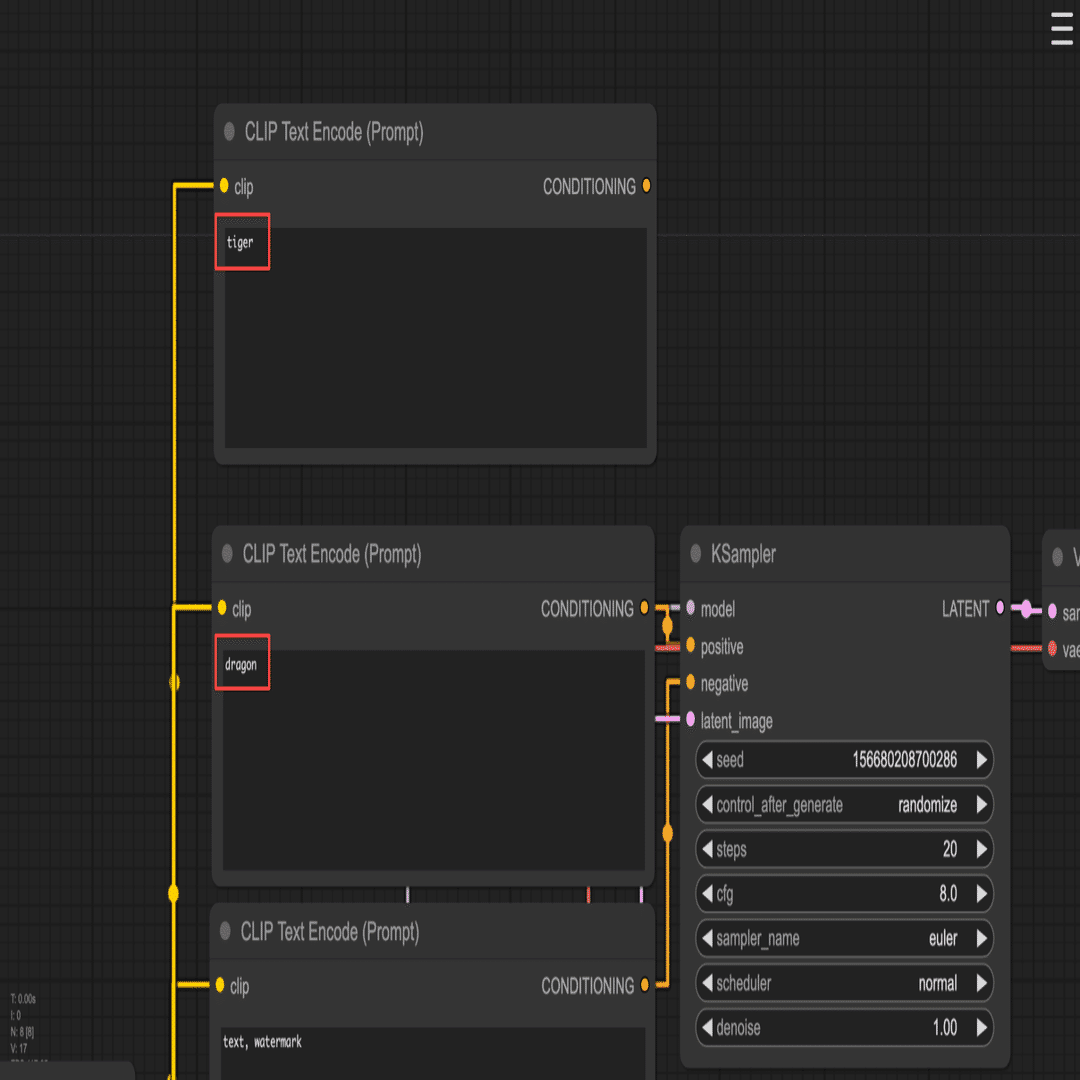Select next control_after_generate option via right arrow
Image resolution: width=1080 pixels, height=1080 pixels.
click(982, 804)
